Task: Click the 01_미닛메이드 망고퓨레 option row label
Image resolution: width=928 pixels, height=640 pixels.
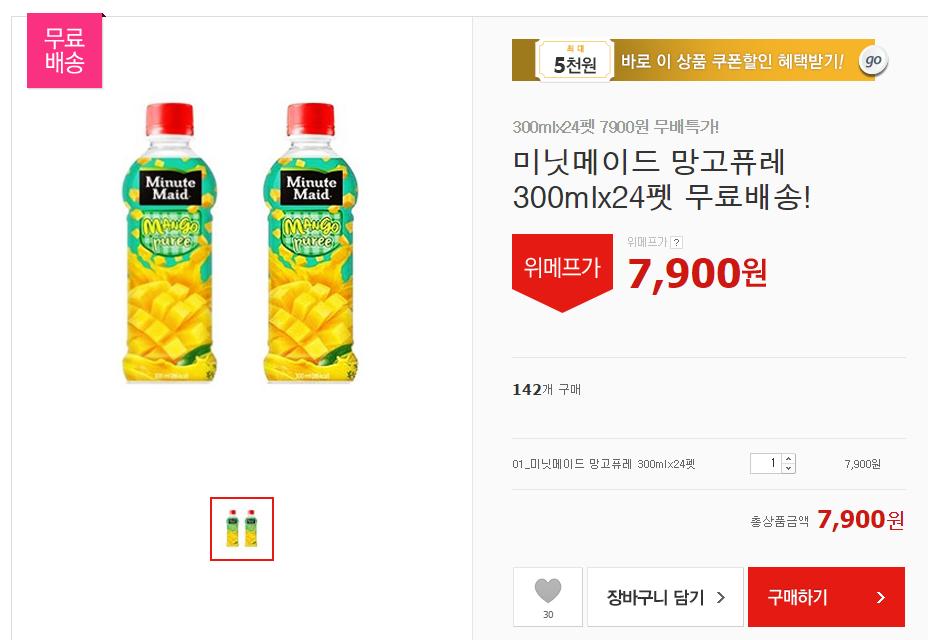Action: click(x=604, y=464)
